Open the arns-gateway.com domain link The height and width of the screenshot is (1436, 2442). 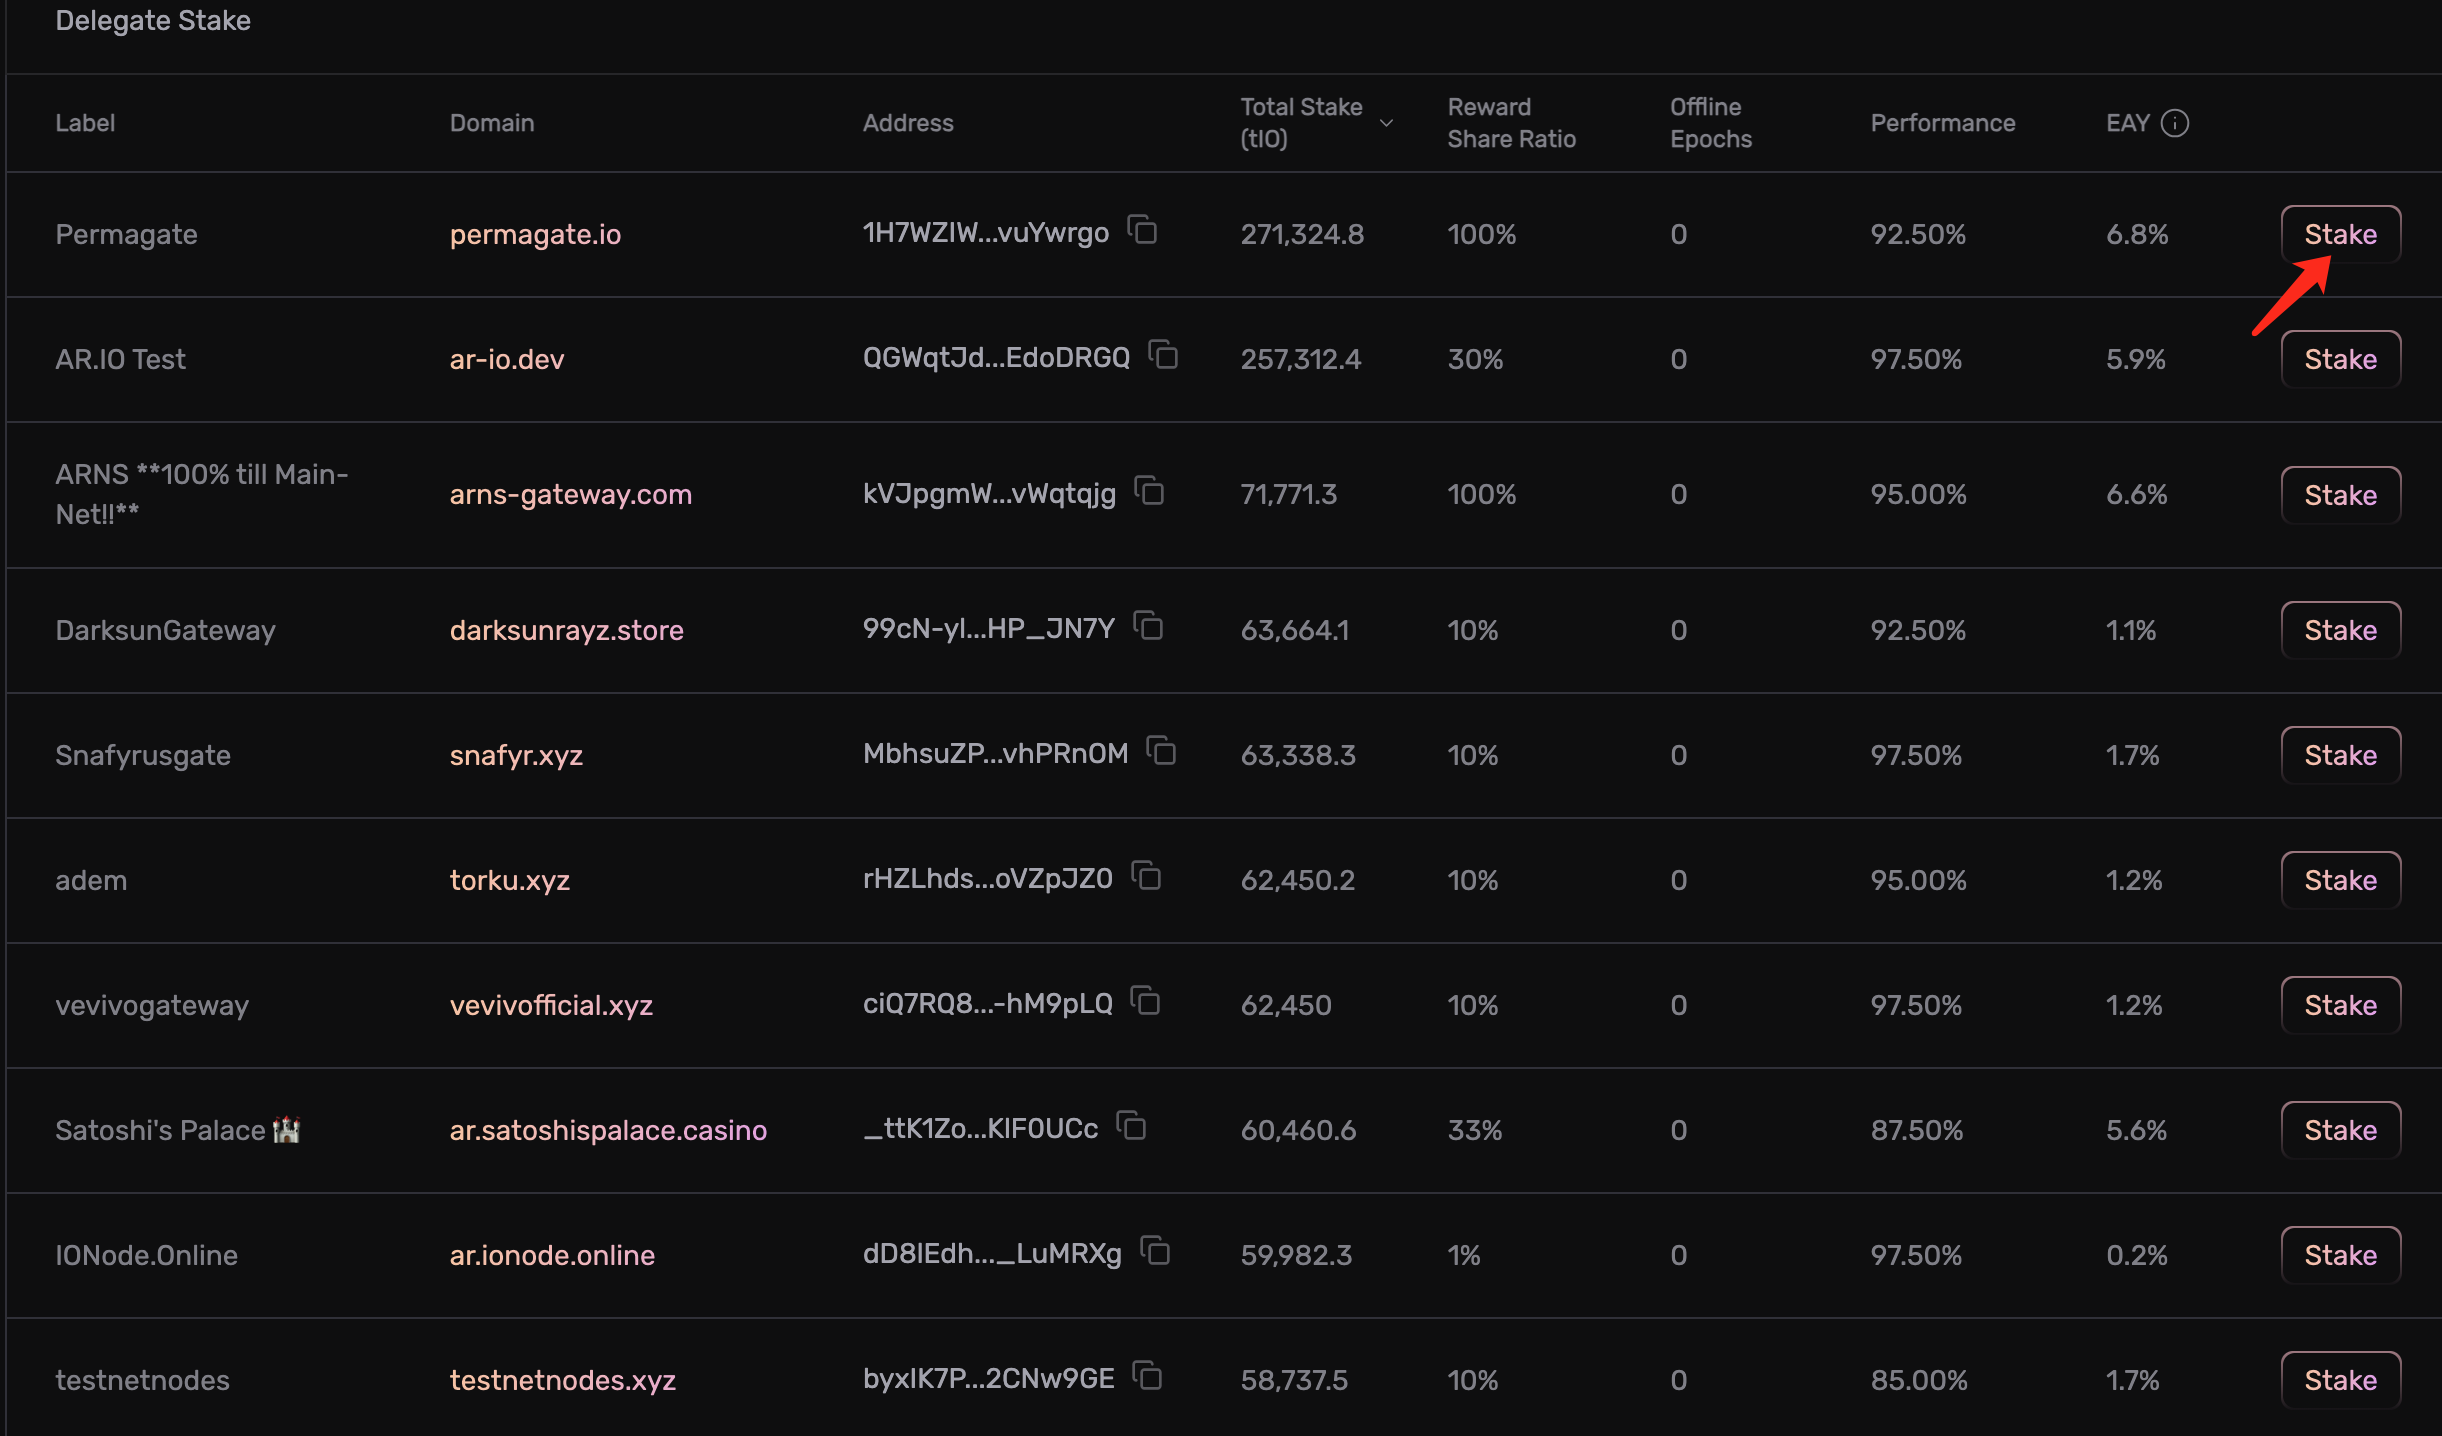point(570,494)
